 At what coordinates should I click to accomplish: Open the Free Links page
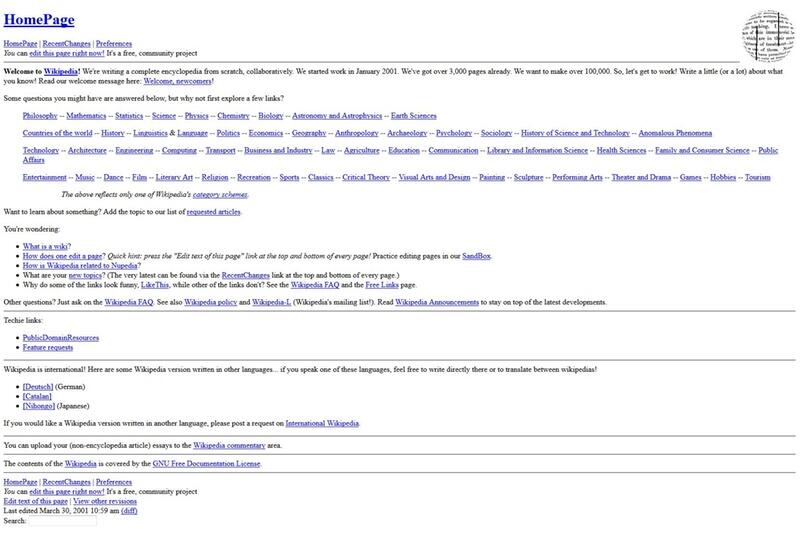382,285
